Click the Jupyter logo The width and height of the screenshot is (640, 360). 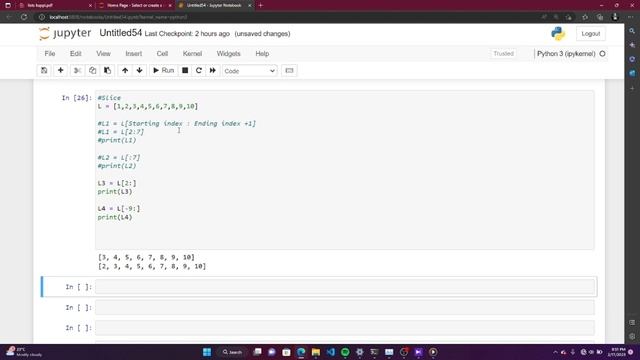click(x=65, y=33)
